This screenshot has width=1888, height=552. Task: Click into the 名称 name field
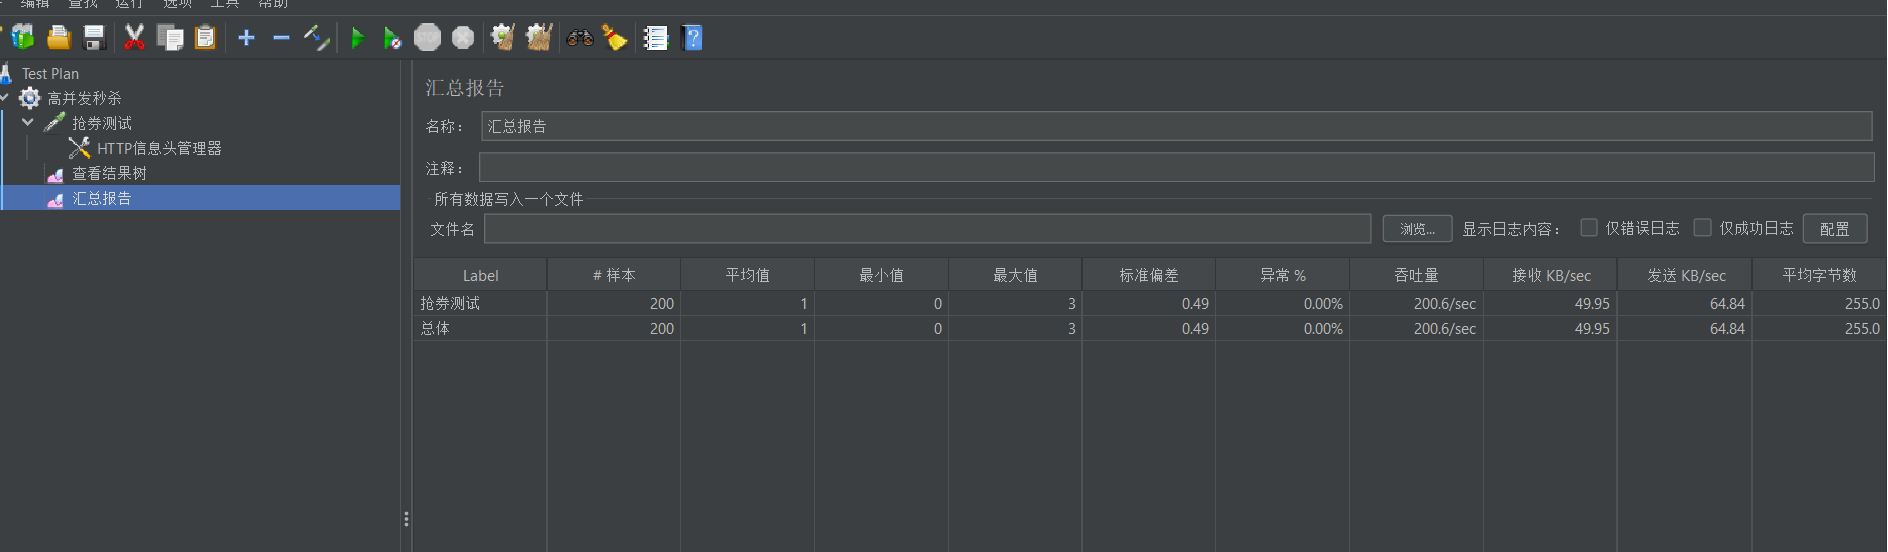(1176, 126)
